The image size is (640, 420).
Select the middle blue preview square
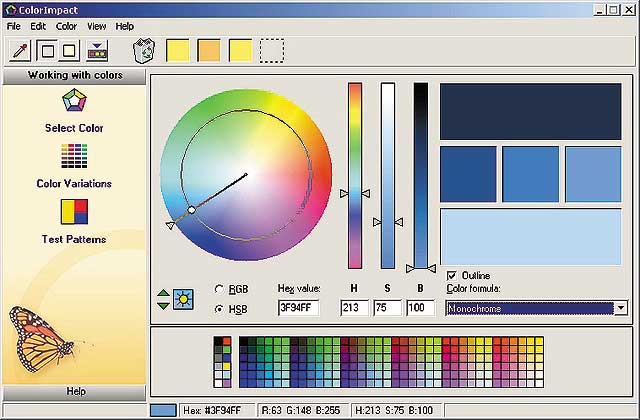coord(531,174)
